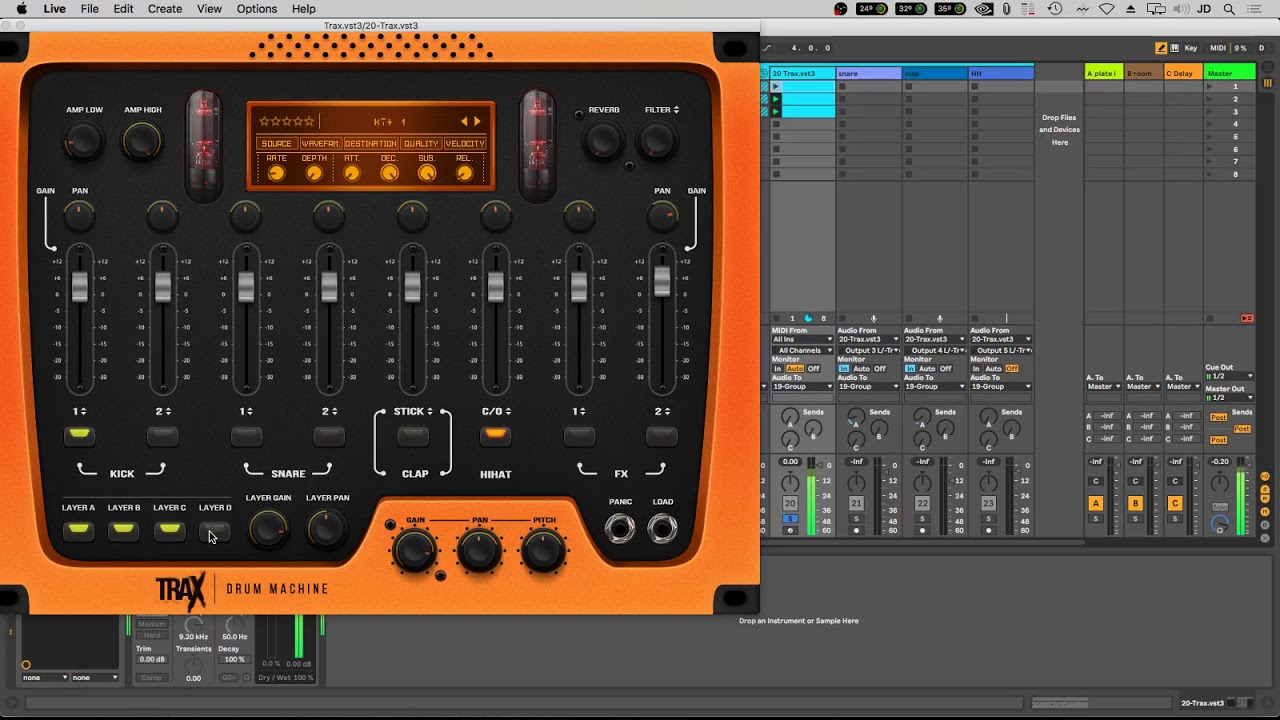Click the preset star rating
Image resolution: width=1280 pixels, height=720 pixels.
click(287, 121)
